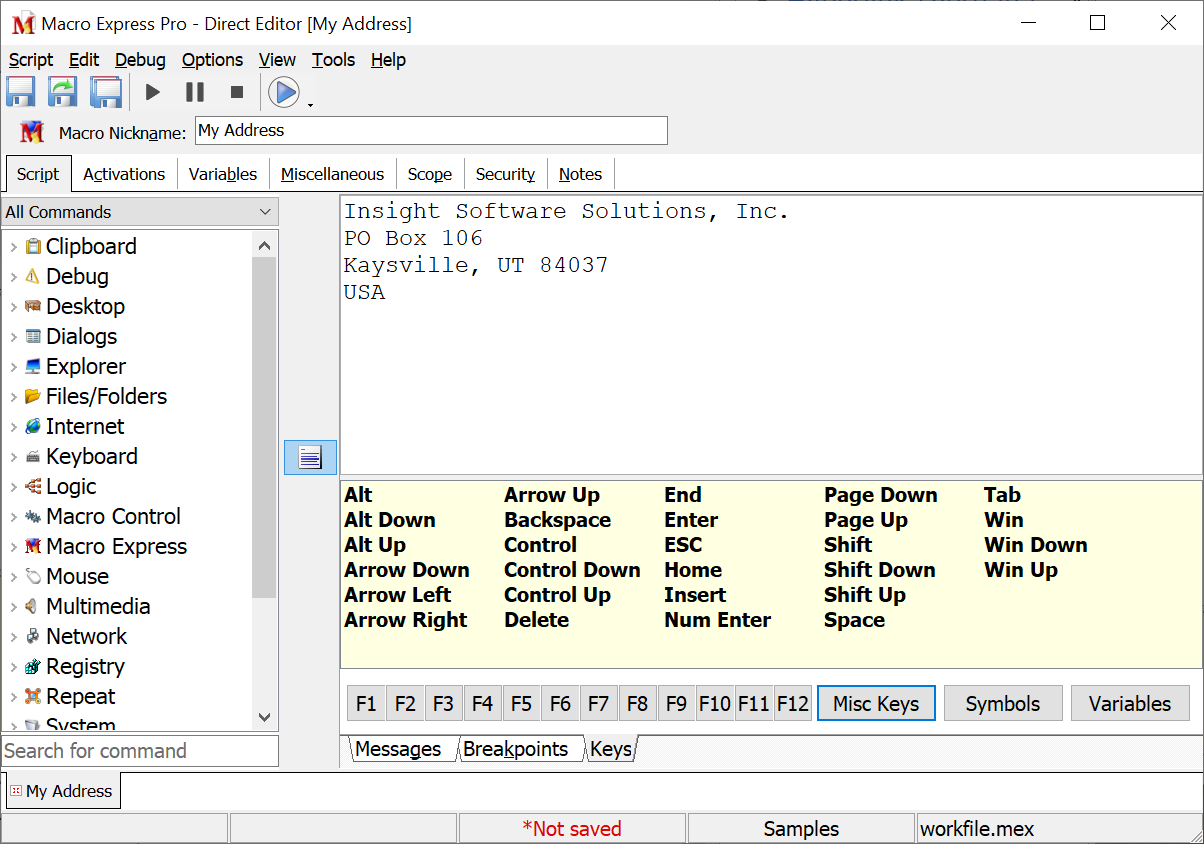
Task: Expand the Clipboard command category
Action: (13, 247)
